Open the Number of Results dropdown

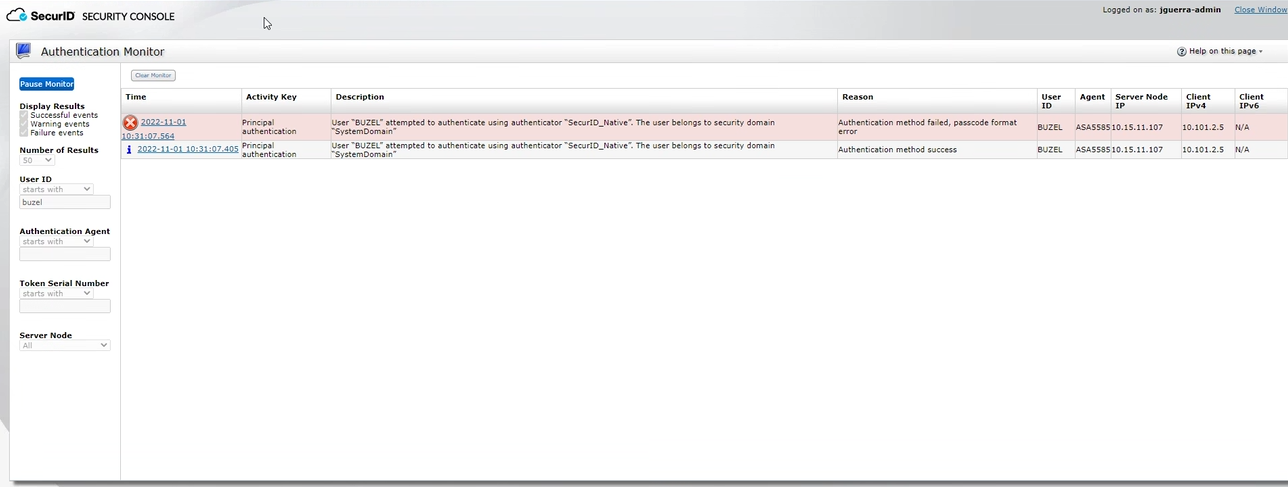(37, 160)
